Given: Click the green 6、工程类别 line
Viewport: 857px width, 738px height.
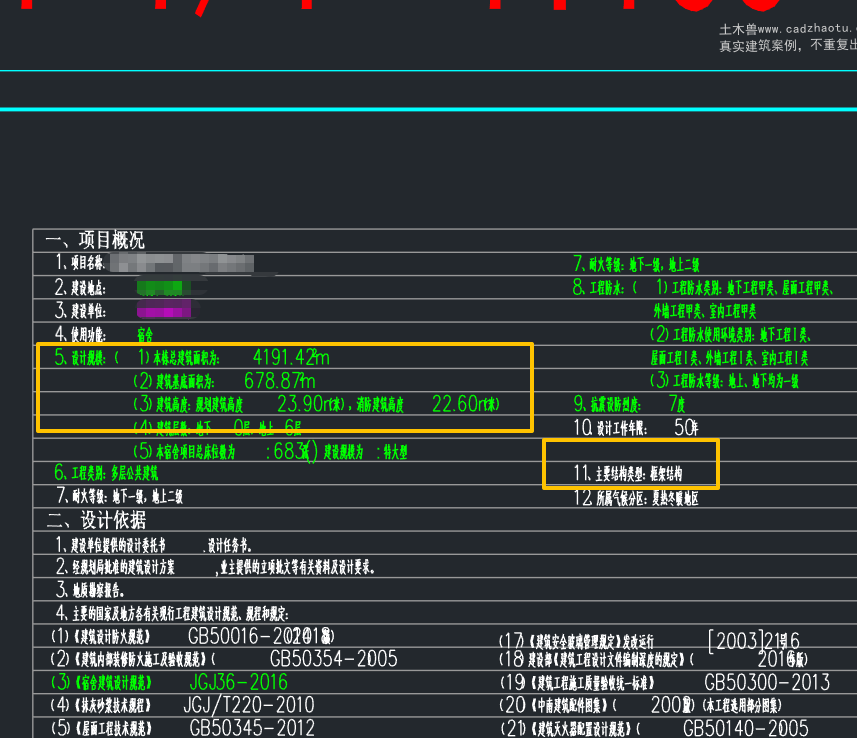Looking at the screenshot, I should tap(106, 473).
